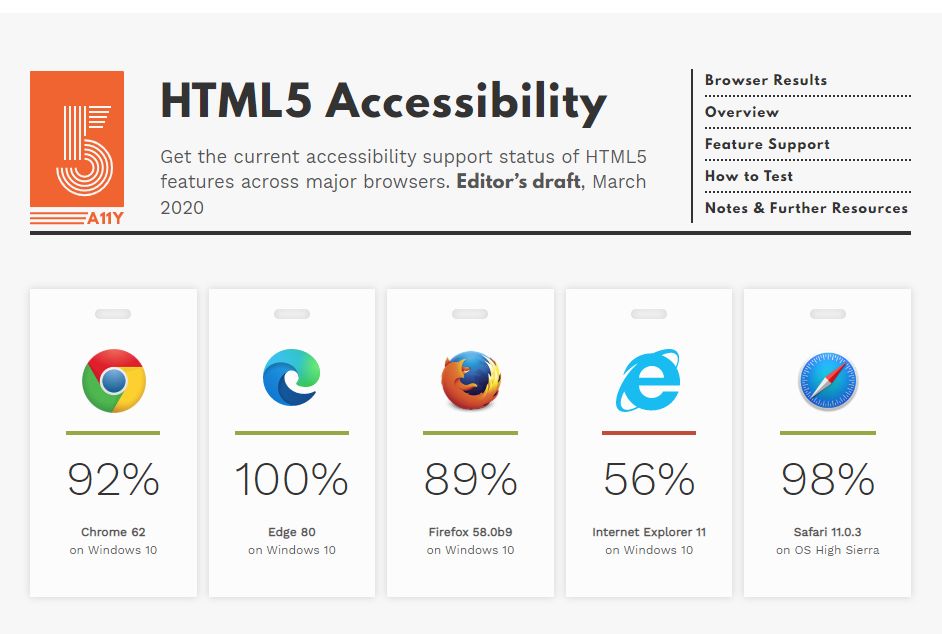This screenshot has height=634, width=942.
Task: Select Chrome's 92% score
Action: pos(114,479)
